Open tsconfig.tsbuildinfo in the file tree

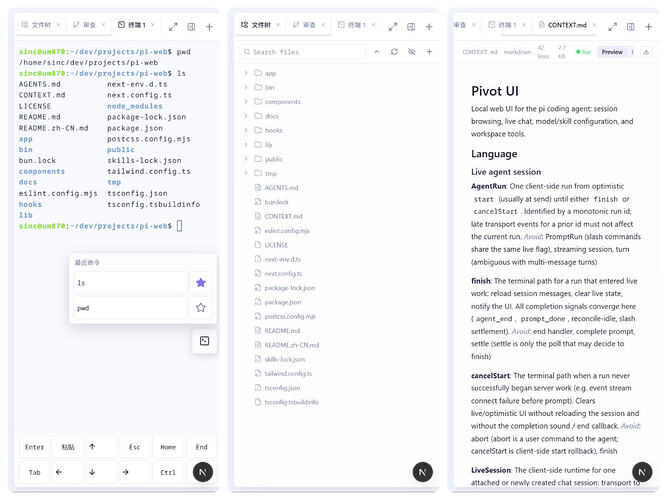[x=287, y=402]
